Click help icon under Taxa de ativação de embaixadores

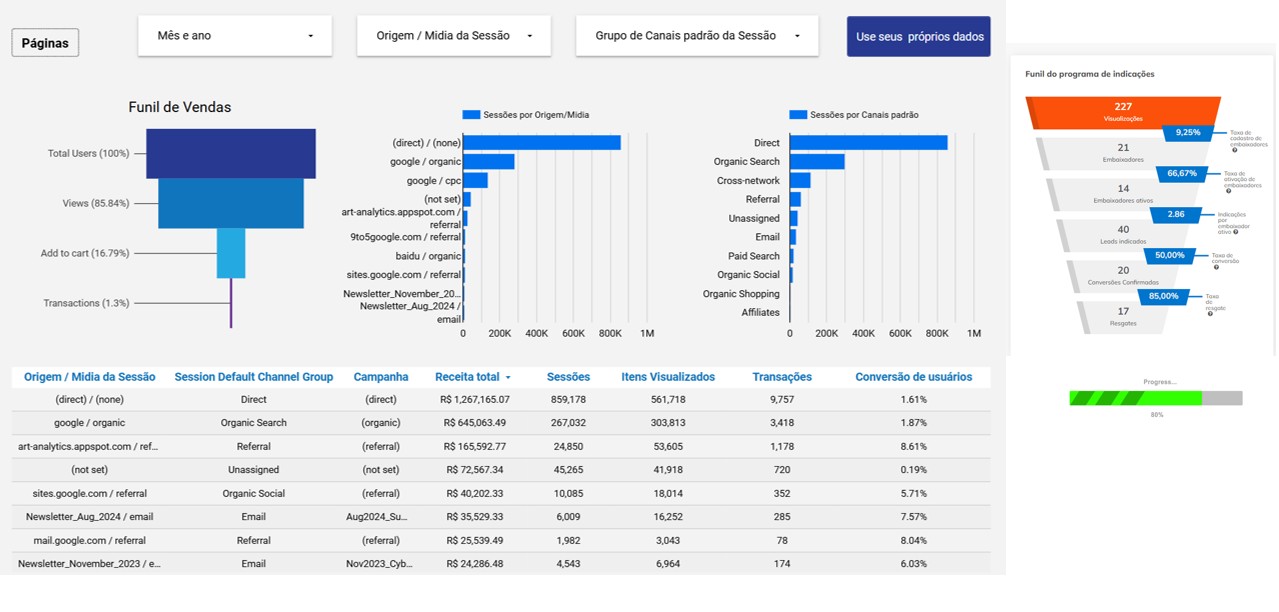click(x=1229, y=191)
